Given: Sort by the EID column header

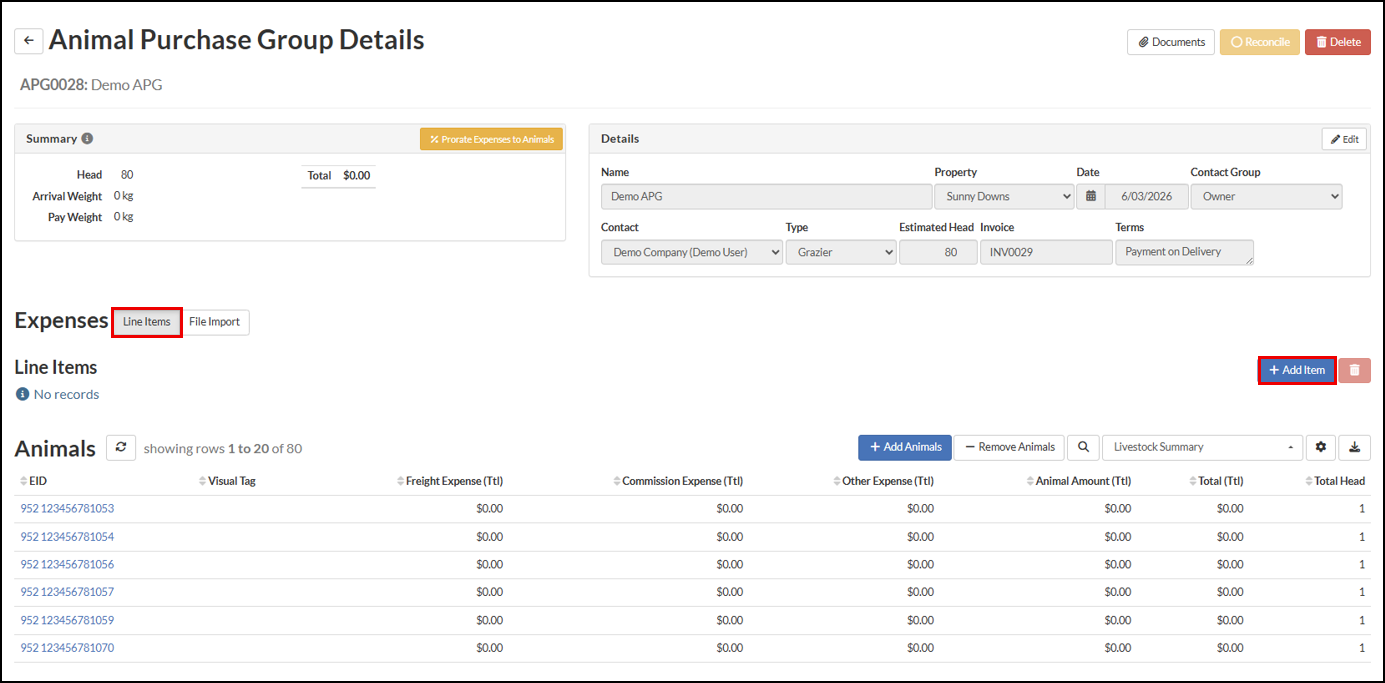Looking at the screenshot, I should 38,481.
